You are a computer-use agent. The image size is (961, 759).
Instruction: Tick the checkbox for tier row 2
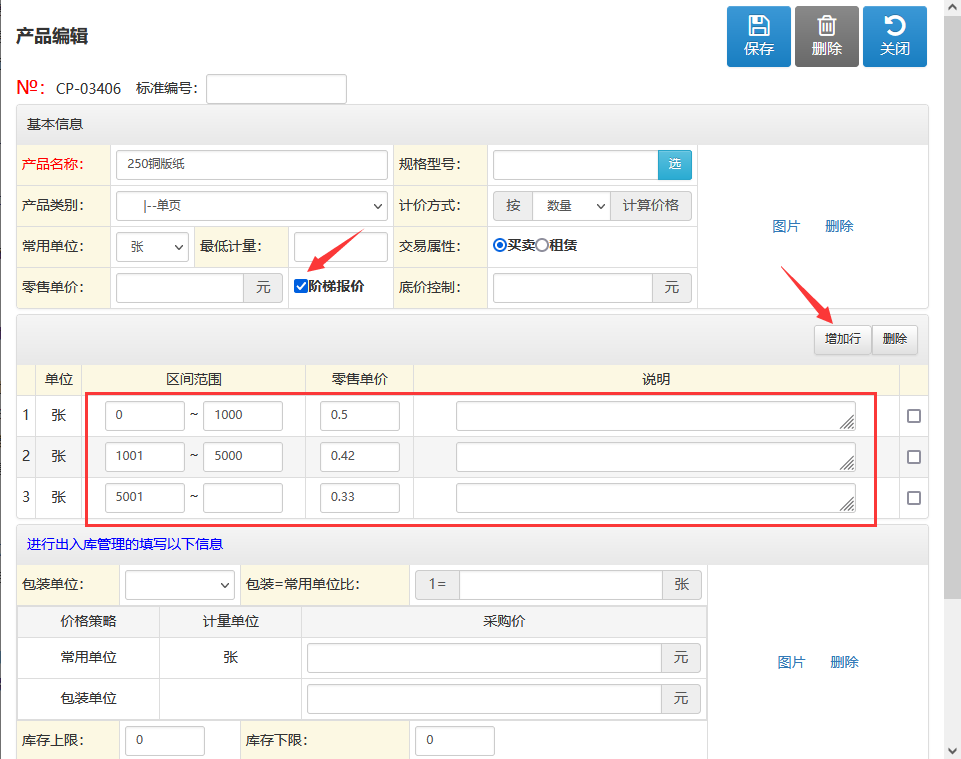click(914, 457)
